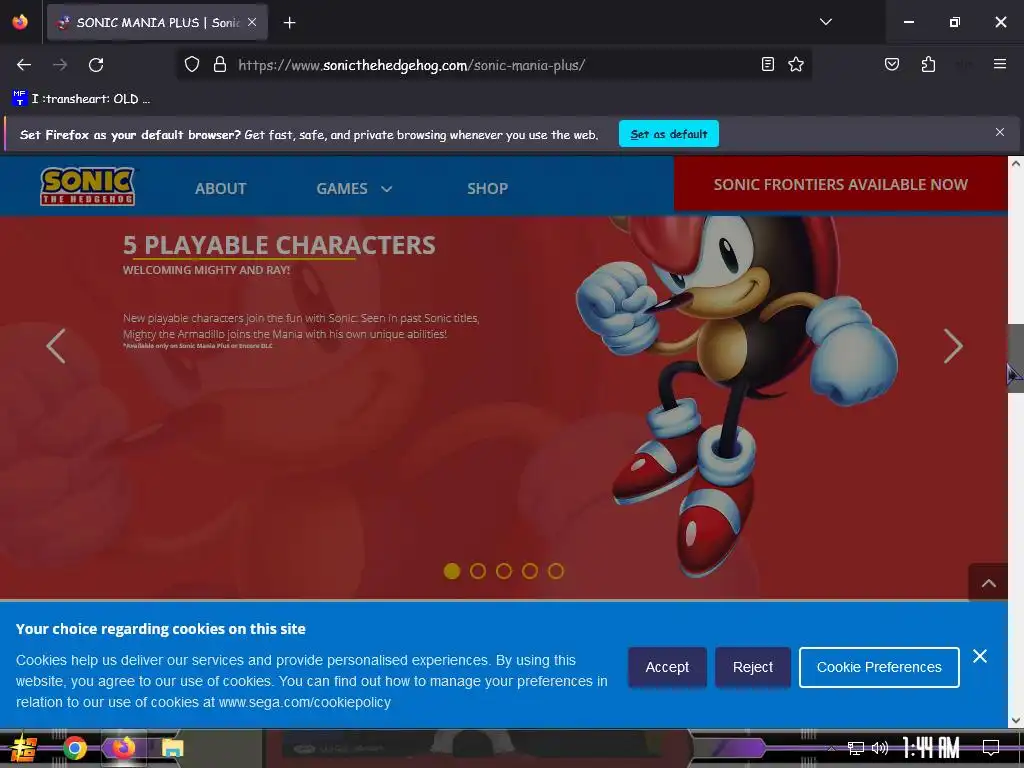Select fifth carousel dot
Viewport: 1024px width, 768px height.
click(556, 571)
